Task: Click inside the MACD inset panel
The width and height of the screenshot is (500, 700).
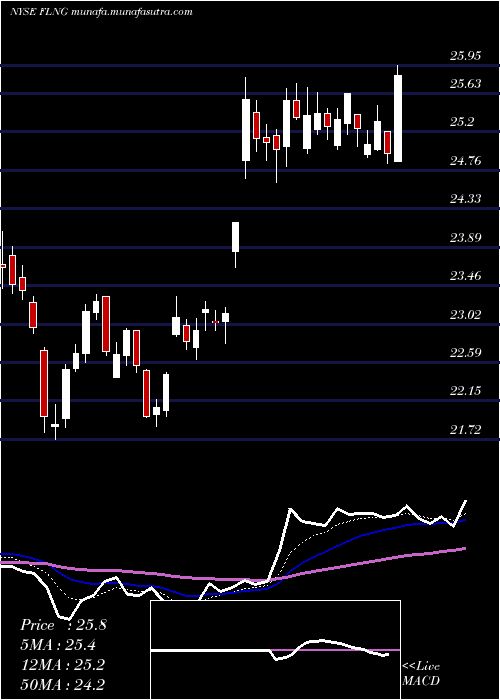Action: (x=275, y=650)
